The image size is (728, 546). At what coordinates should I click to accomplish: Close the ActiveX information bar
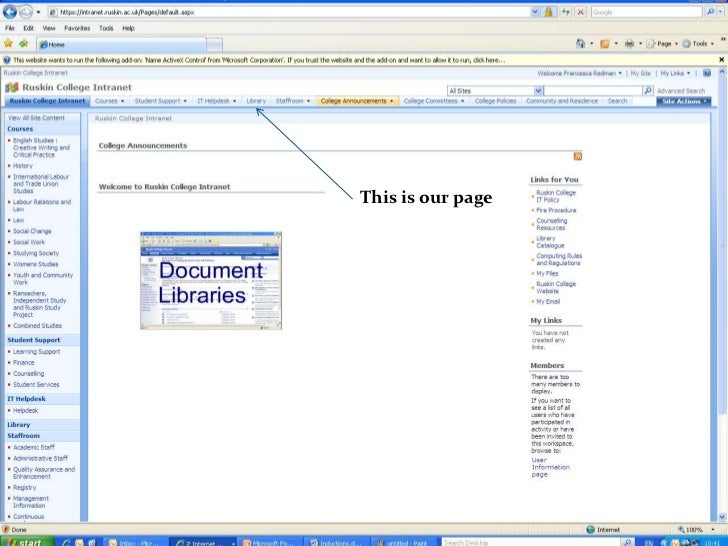click(722, 59)
